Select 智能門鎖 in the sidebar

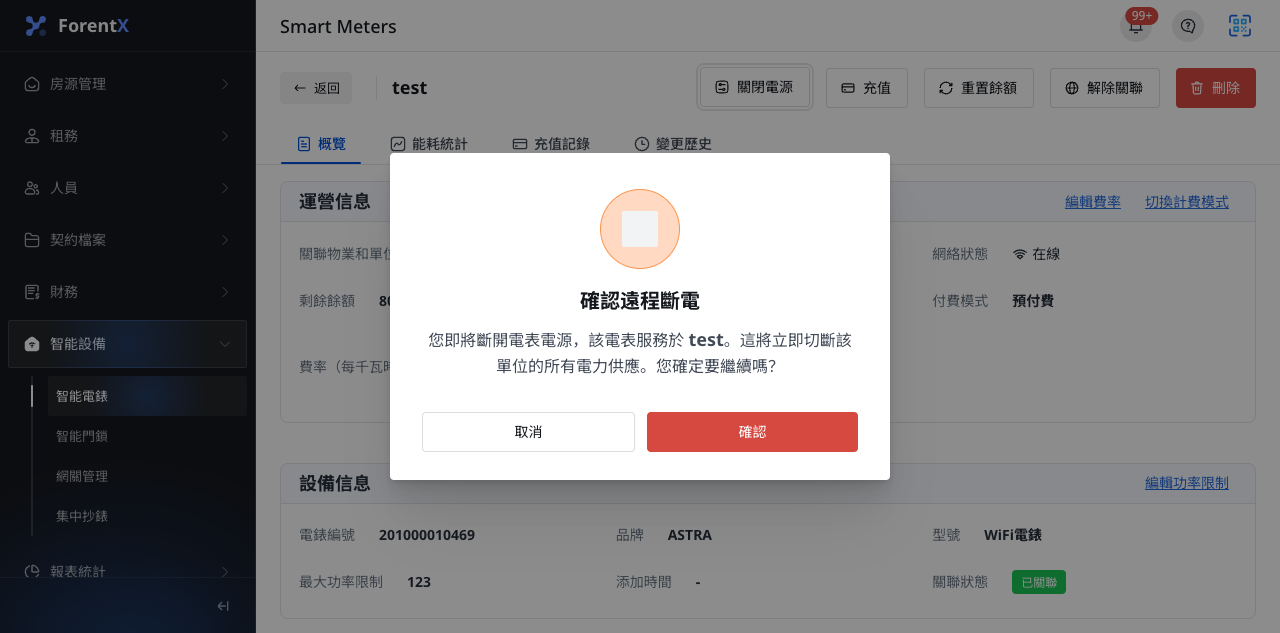[147, 436]
